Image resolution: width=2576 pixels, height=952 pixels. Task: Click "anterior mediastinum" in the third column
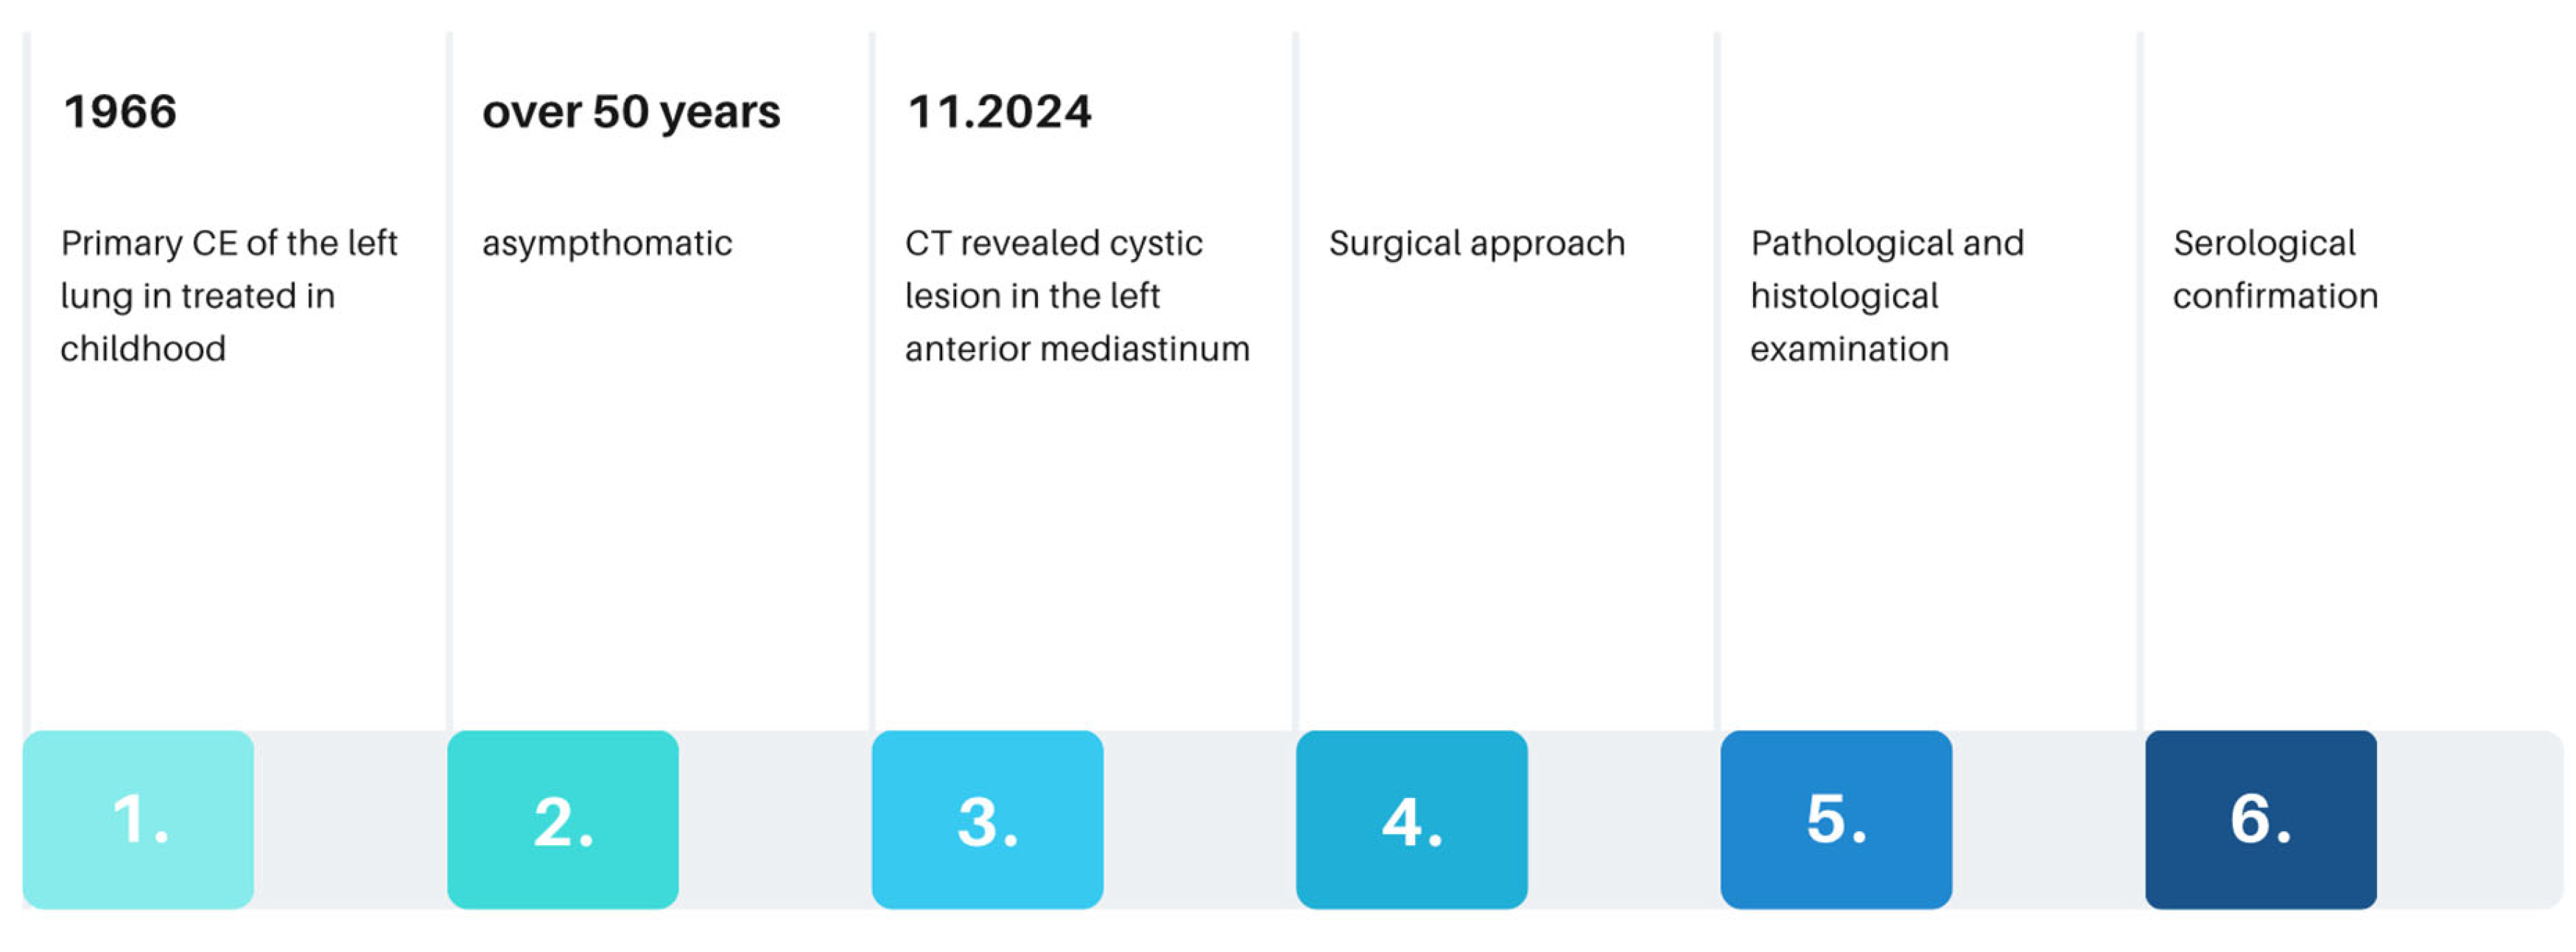point(1077,349)
